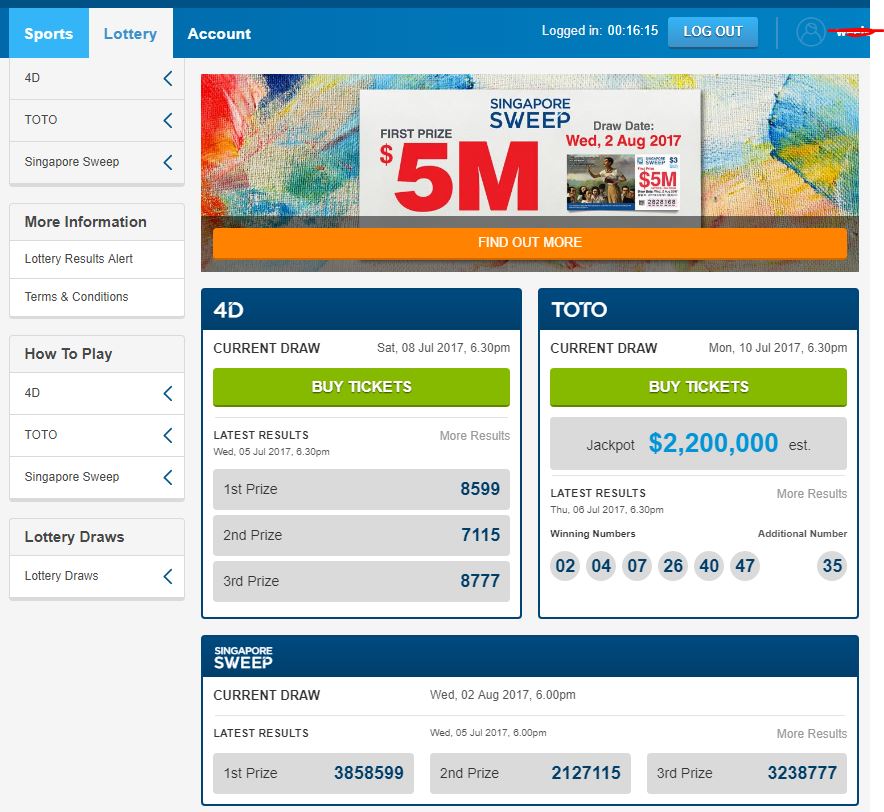
Task: Click the LOG OUT button
Action: 713,32
